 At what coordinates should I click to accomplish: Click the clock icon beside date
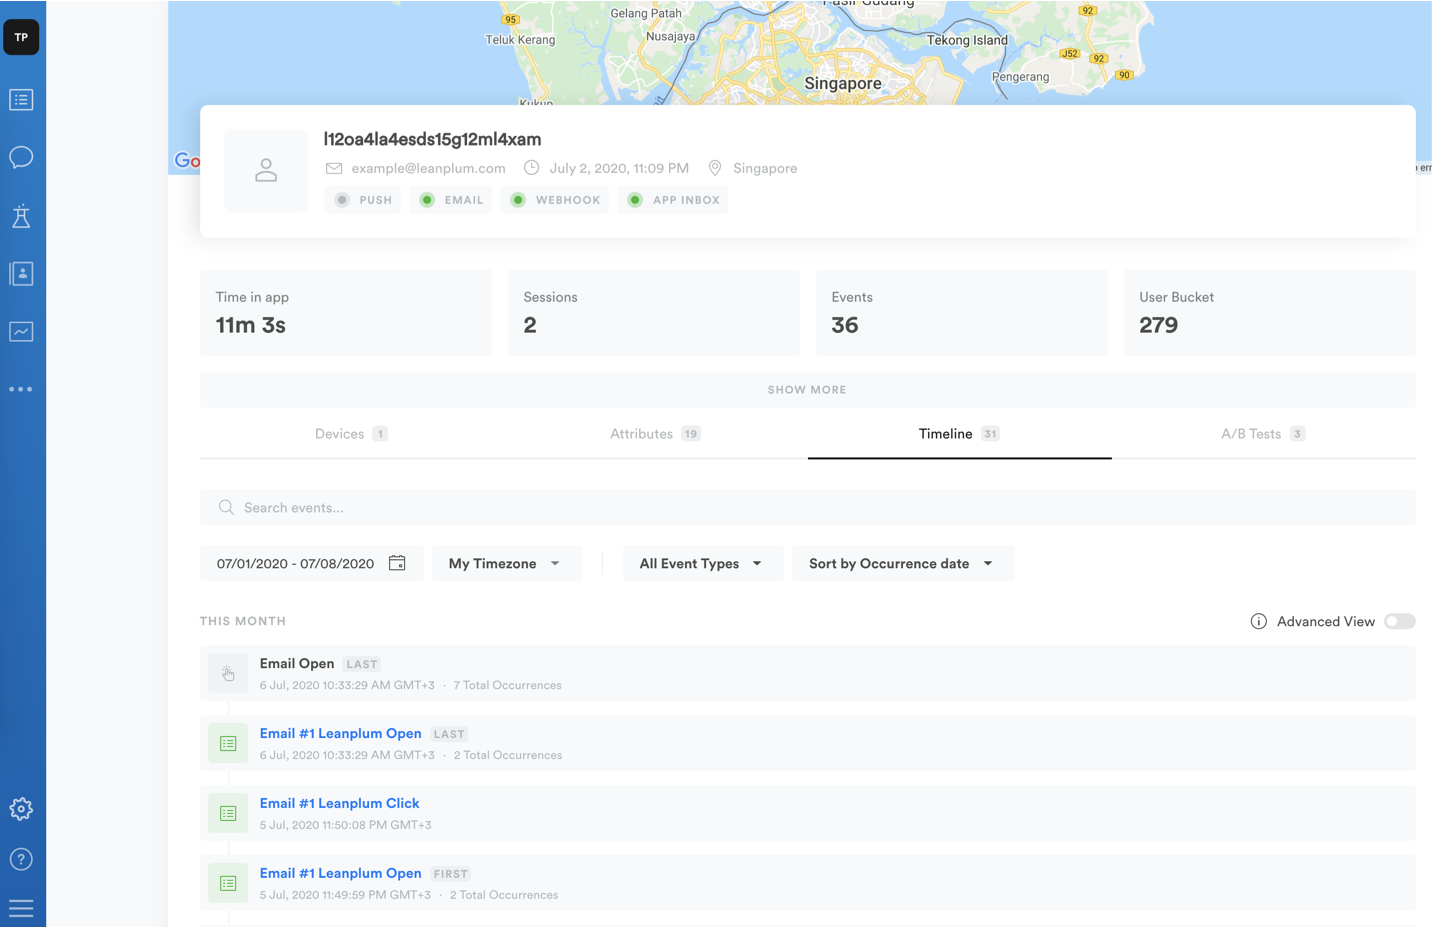click(532, 168)
